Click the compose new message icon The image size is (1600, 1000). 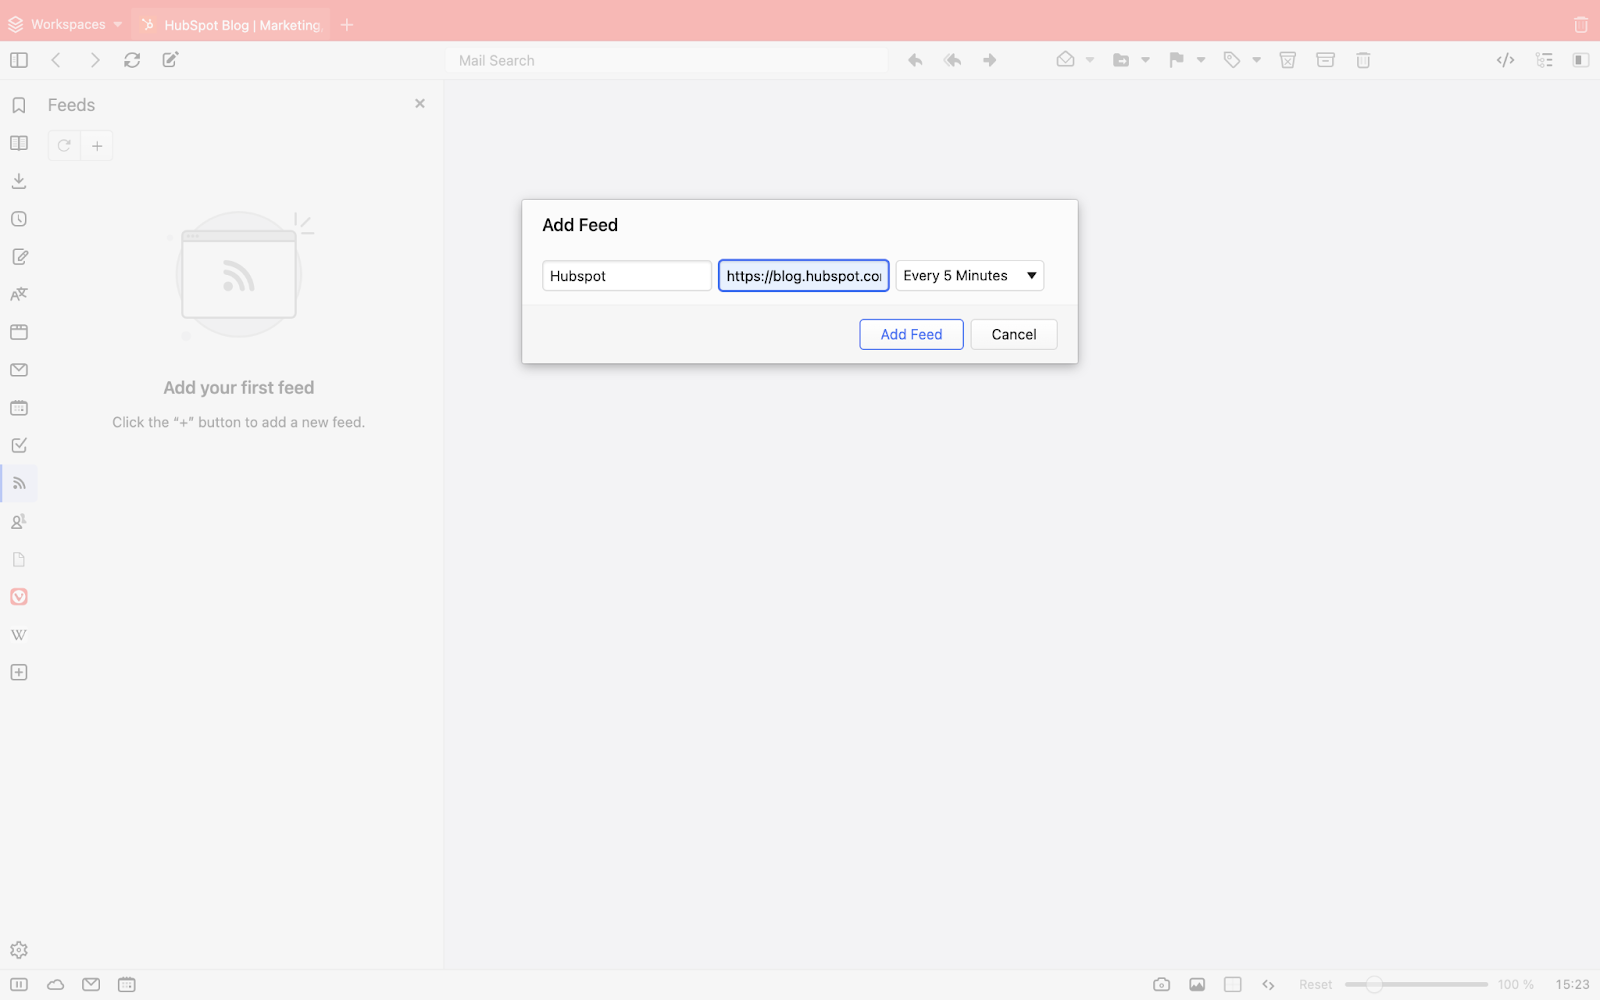pyautogui.click(x=171, y=60)
